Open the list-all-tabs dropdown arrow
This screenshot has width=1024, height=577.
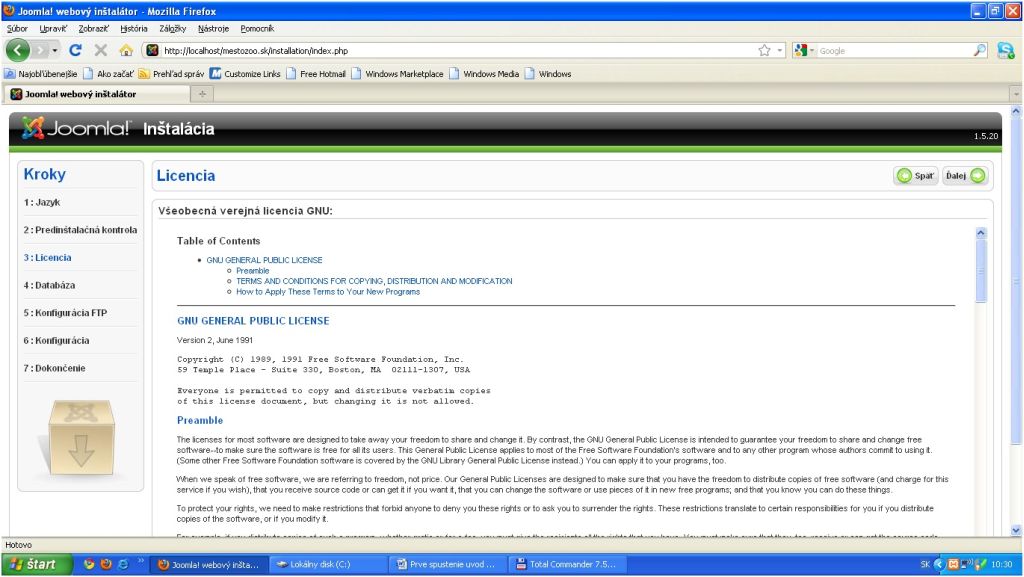(1016, 94)
